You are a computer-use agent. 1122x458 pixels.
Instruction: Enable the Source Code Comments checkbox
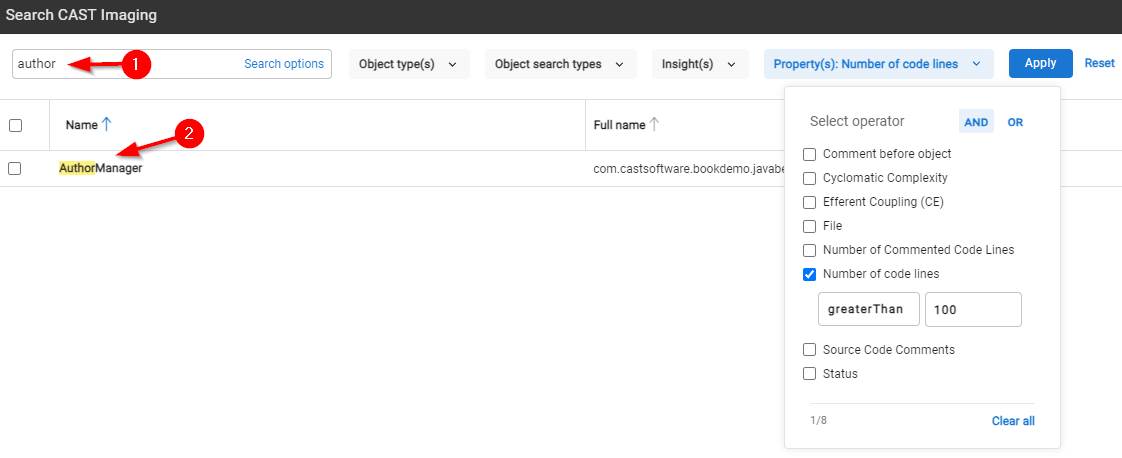click(x=810, y=350)
